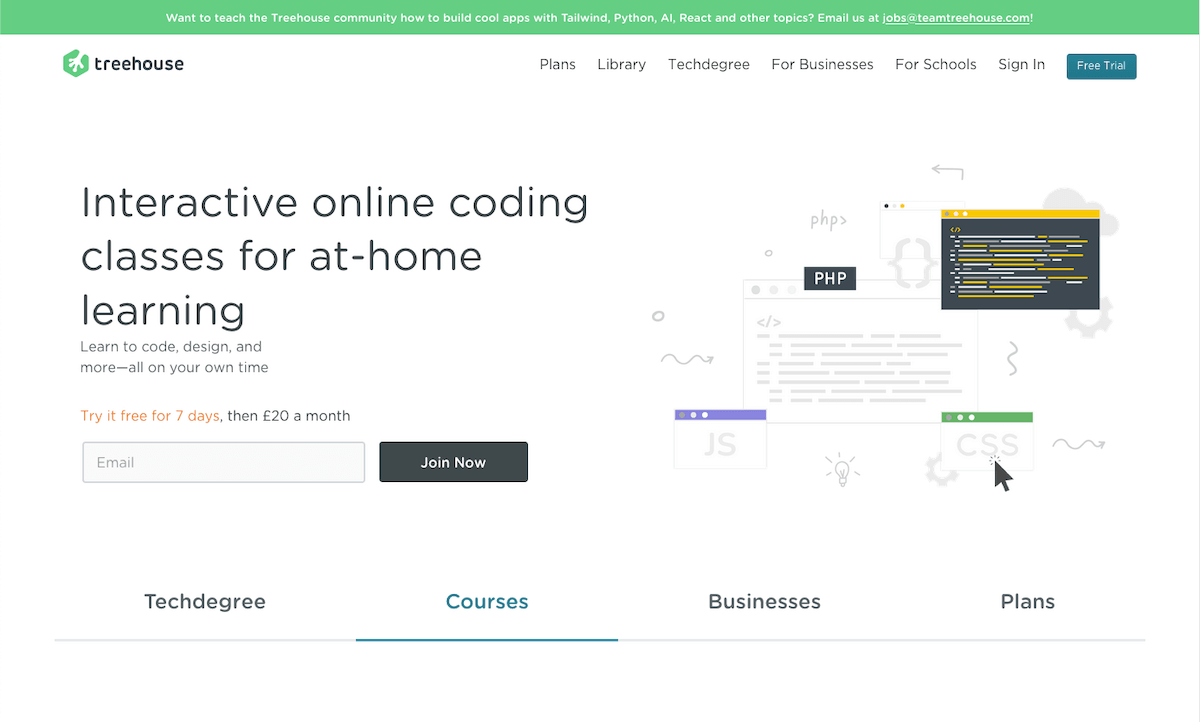Click the 'Interactive online coding classes' heading
This screenshot has height=722, width=1200.
pos(335,256)
